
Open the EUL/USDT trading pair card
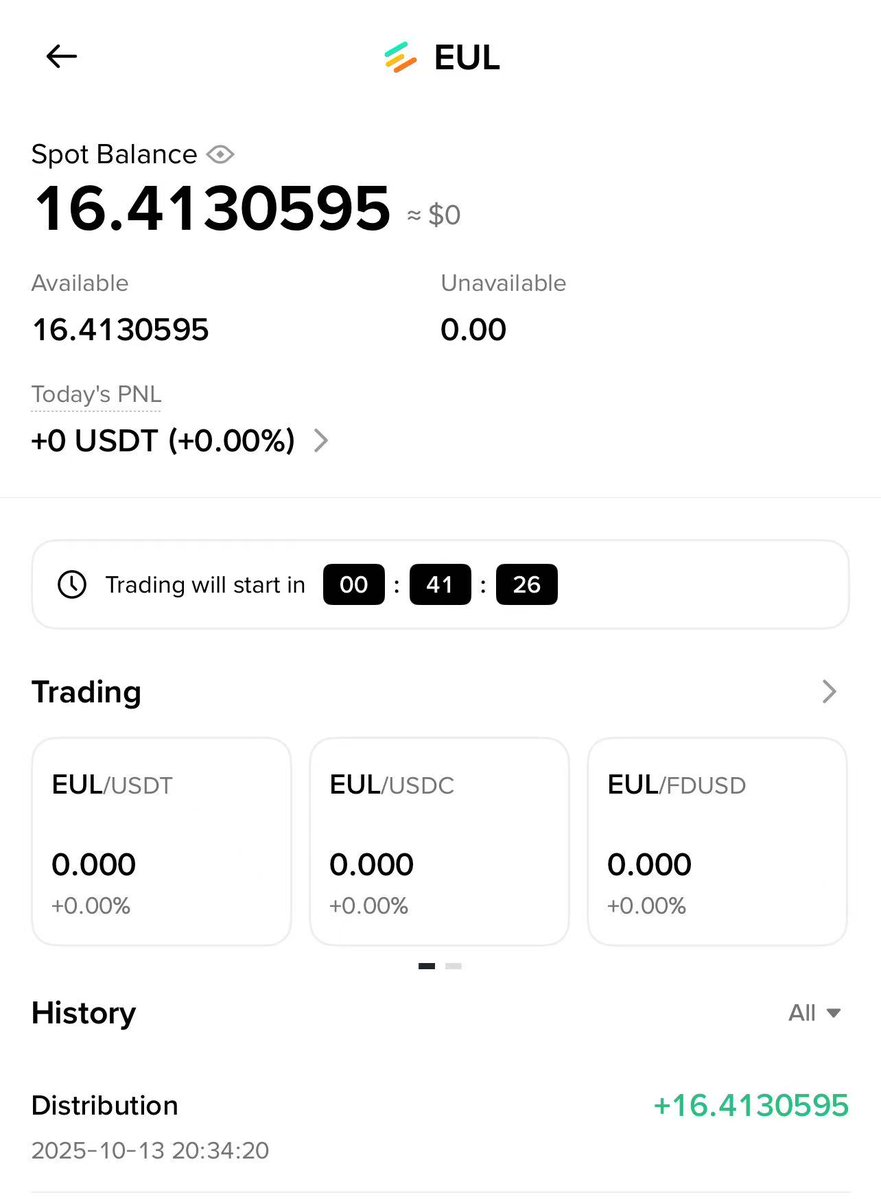[161, 841]
